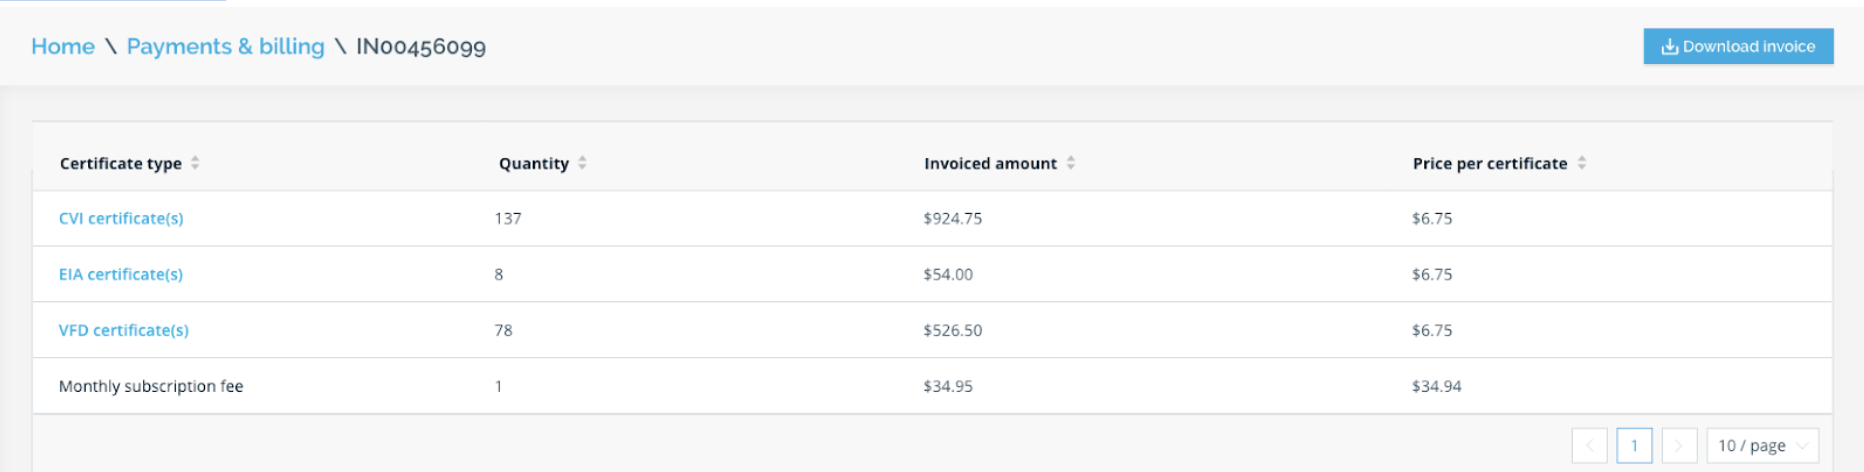The width and height of the screenshot is (1864, 472).
Task: Sort by Invoiced amount column arrows
Action: pyautogui.click(x=1070, y=163)
